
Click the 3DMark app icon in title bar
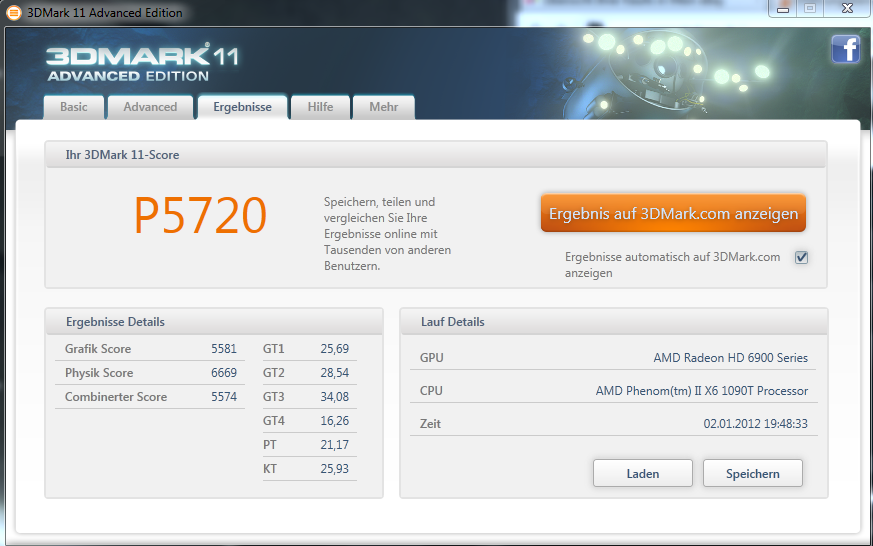pyautogui.click(x=13, y=12)
